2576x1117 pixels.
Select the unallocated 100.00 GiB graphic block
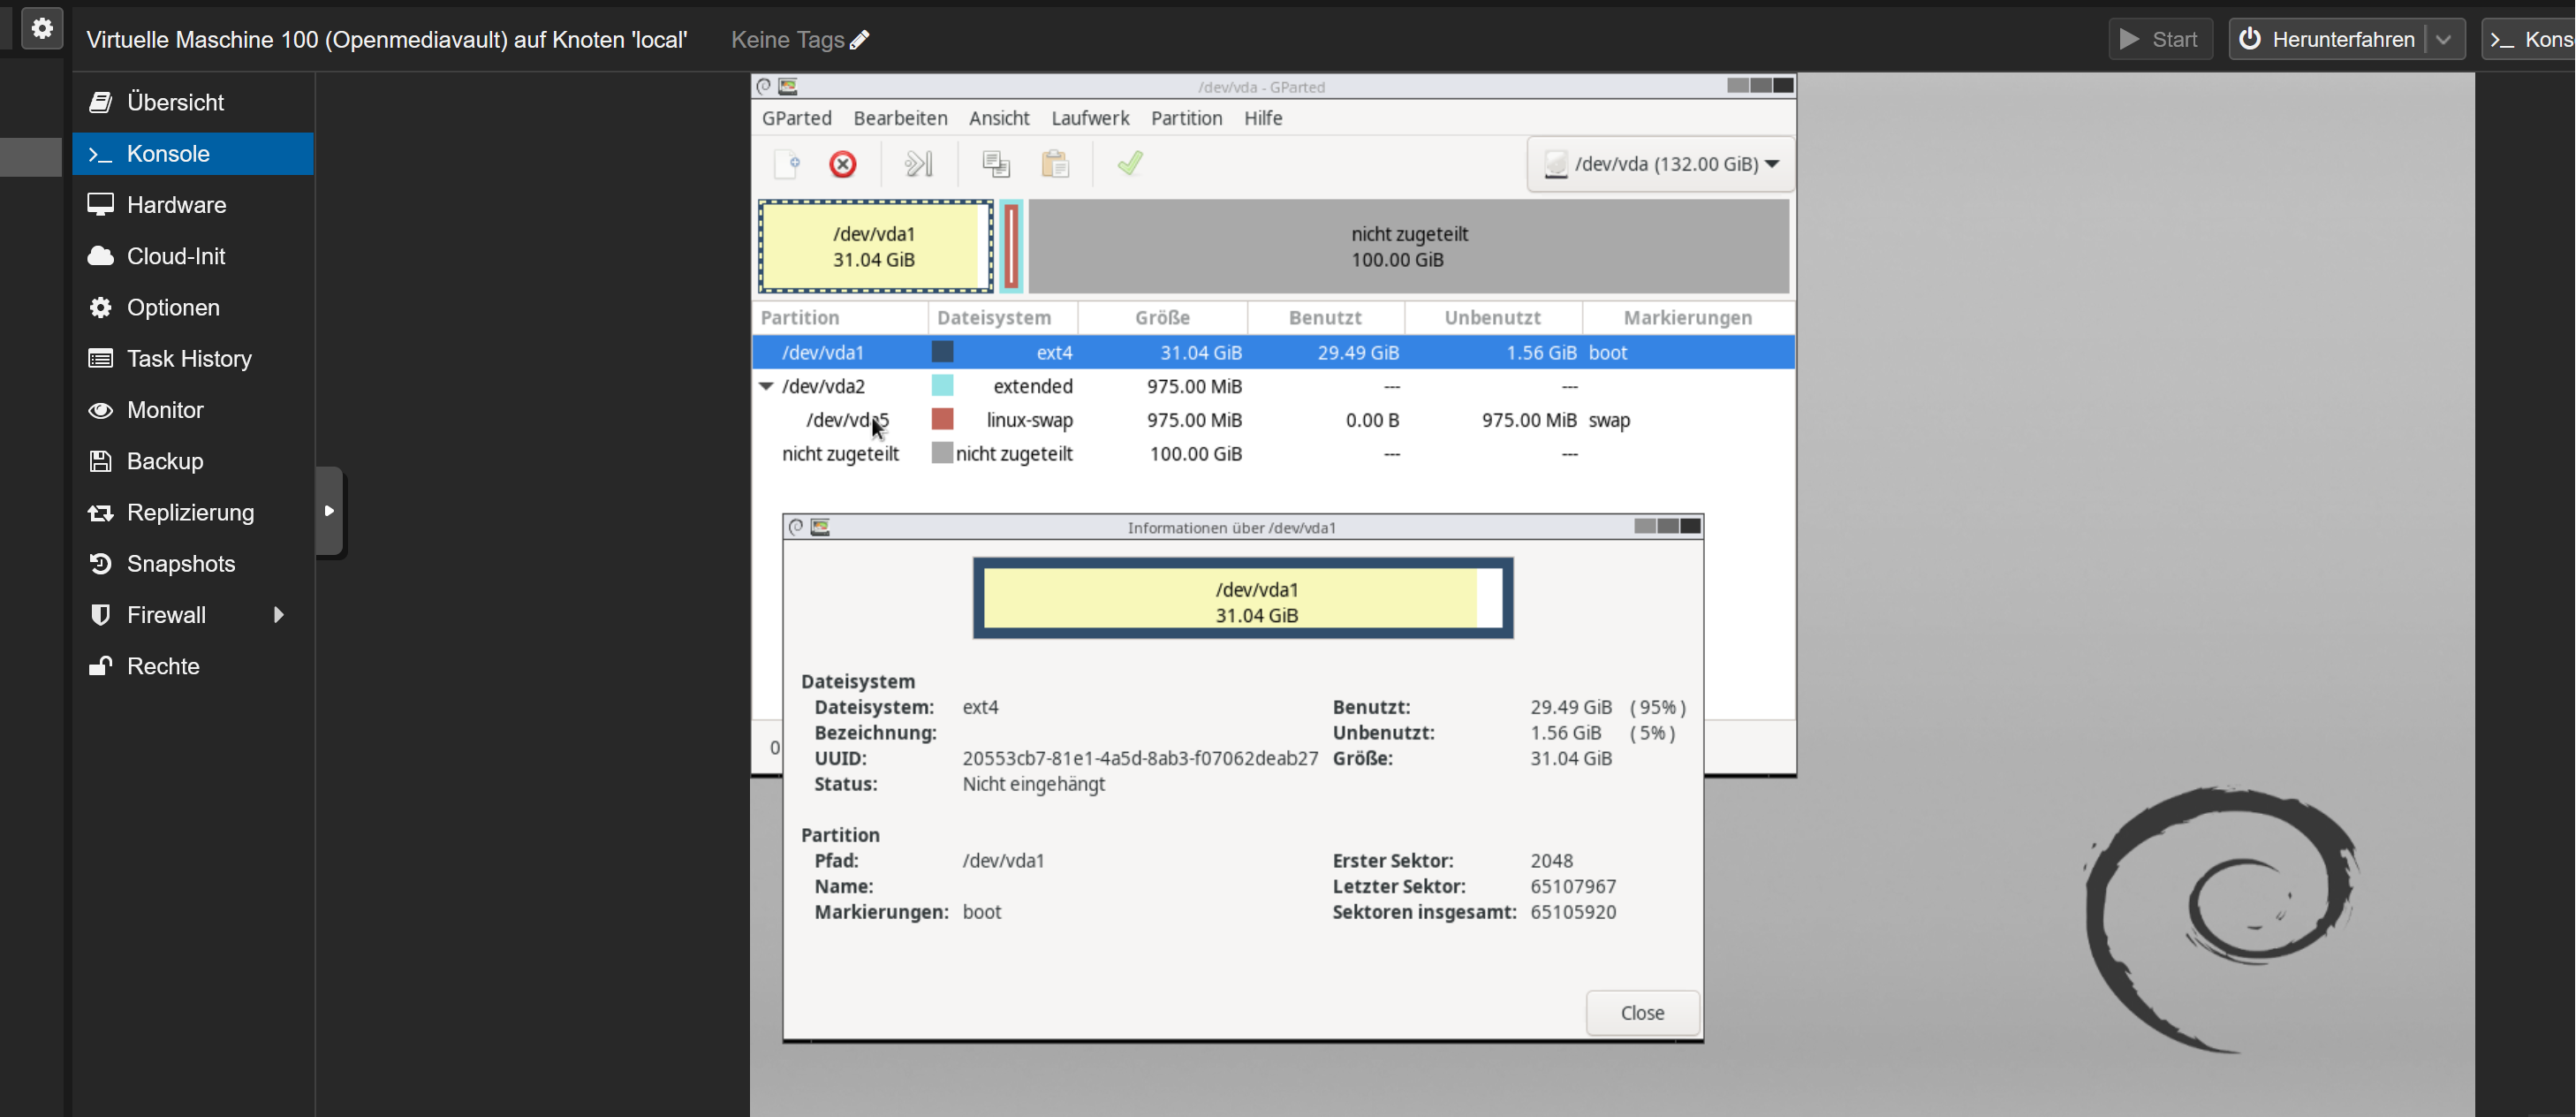pos(1408,247)
